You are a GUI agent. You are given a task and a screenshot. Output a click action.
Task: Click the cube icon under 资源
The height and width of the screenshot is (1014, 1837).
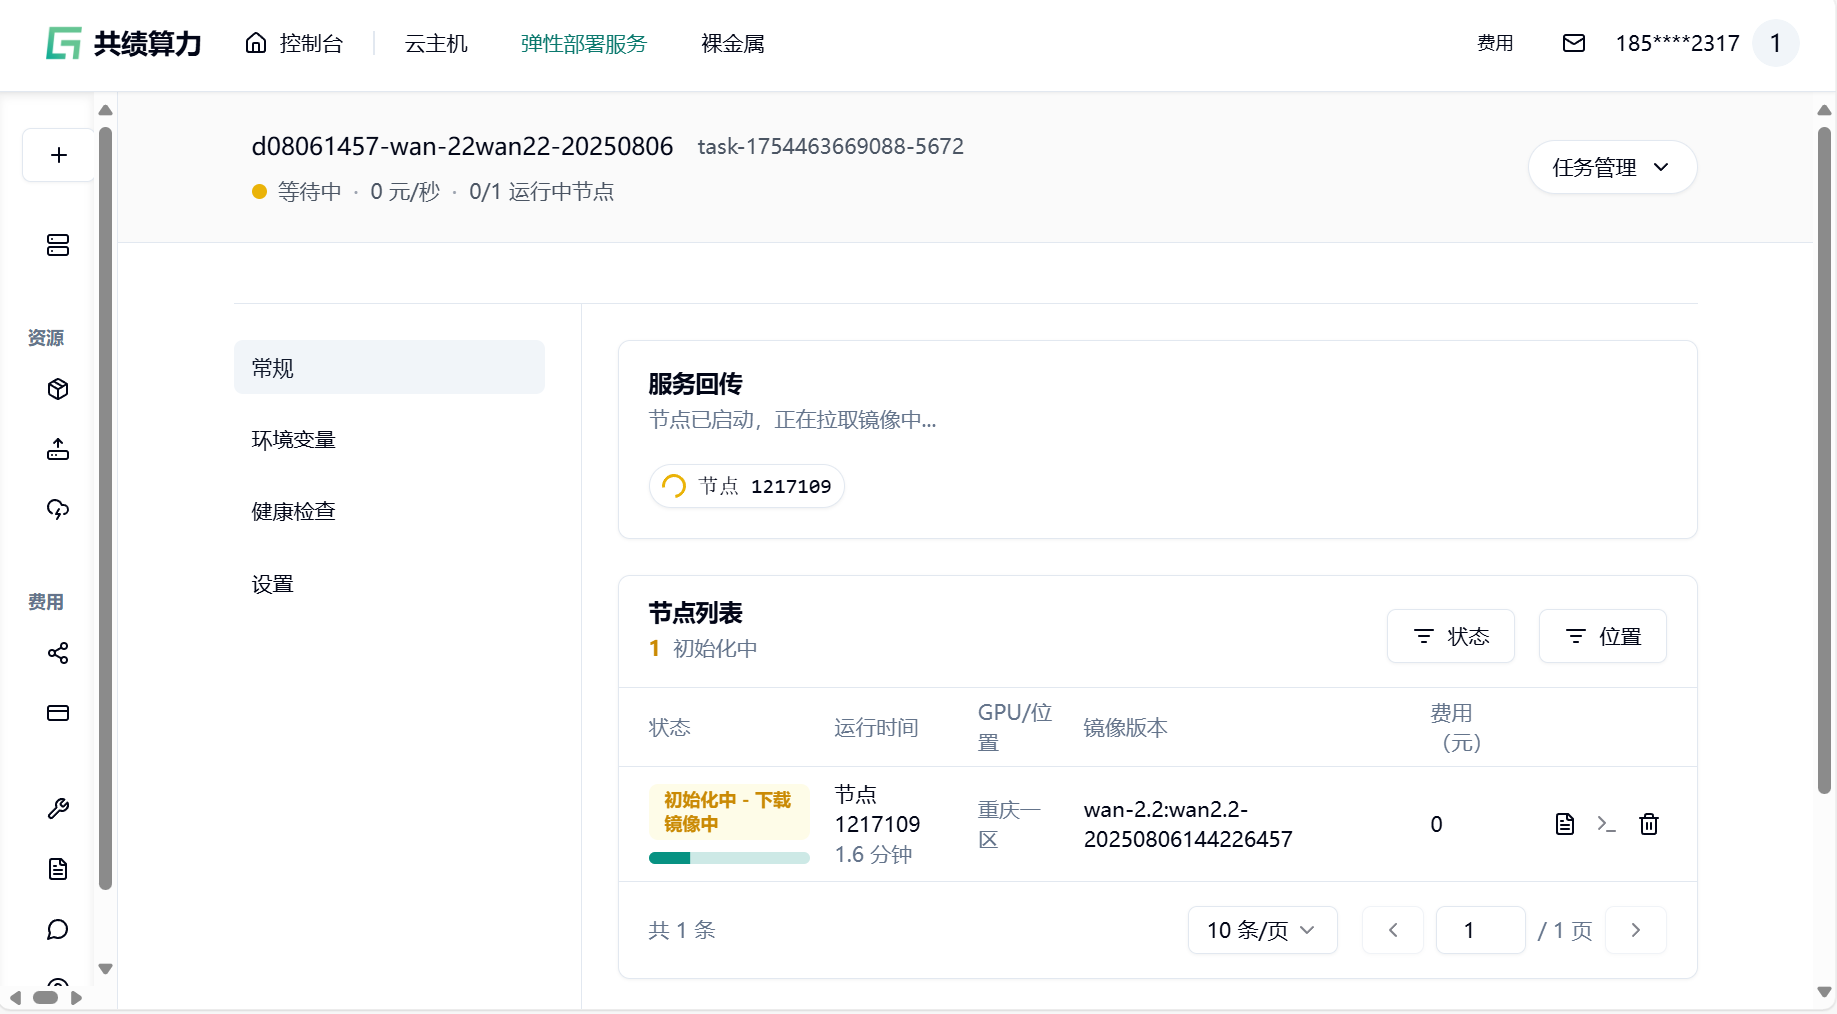(58, 389)
